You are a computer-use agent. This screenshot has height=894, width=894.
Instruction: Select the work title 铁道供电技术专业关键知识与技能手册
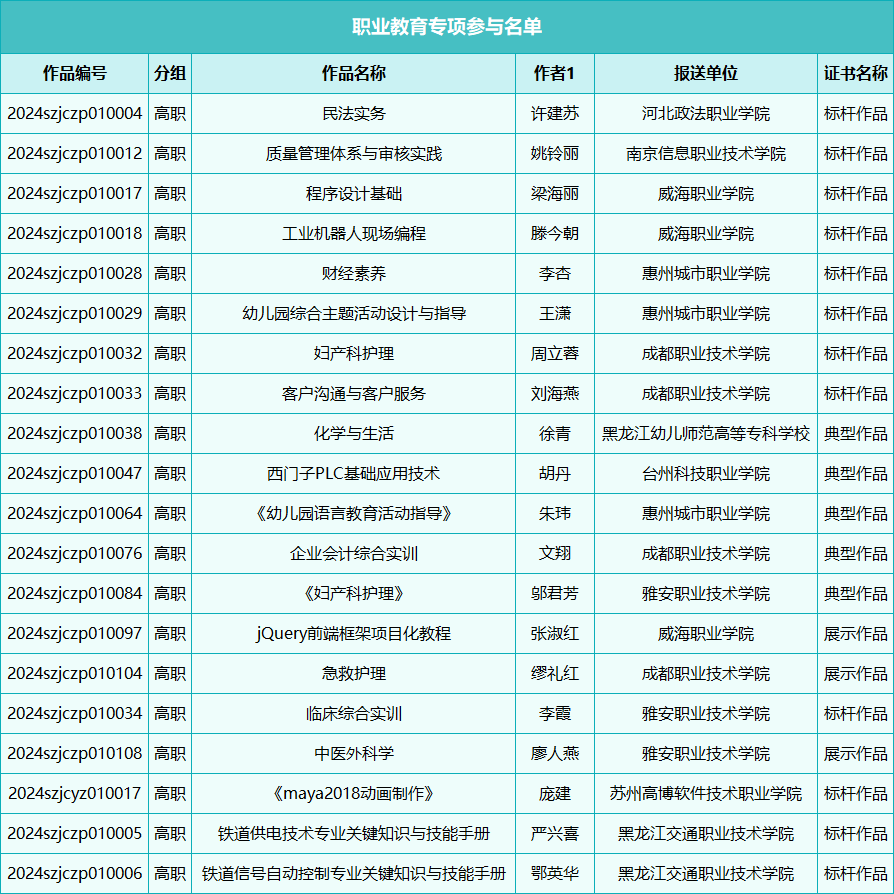[353, 834]
